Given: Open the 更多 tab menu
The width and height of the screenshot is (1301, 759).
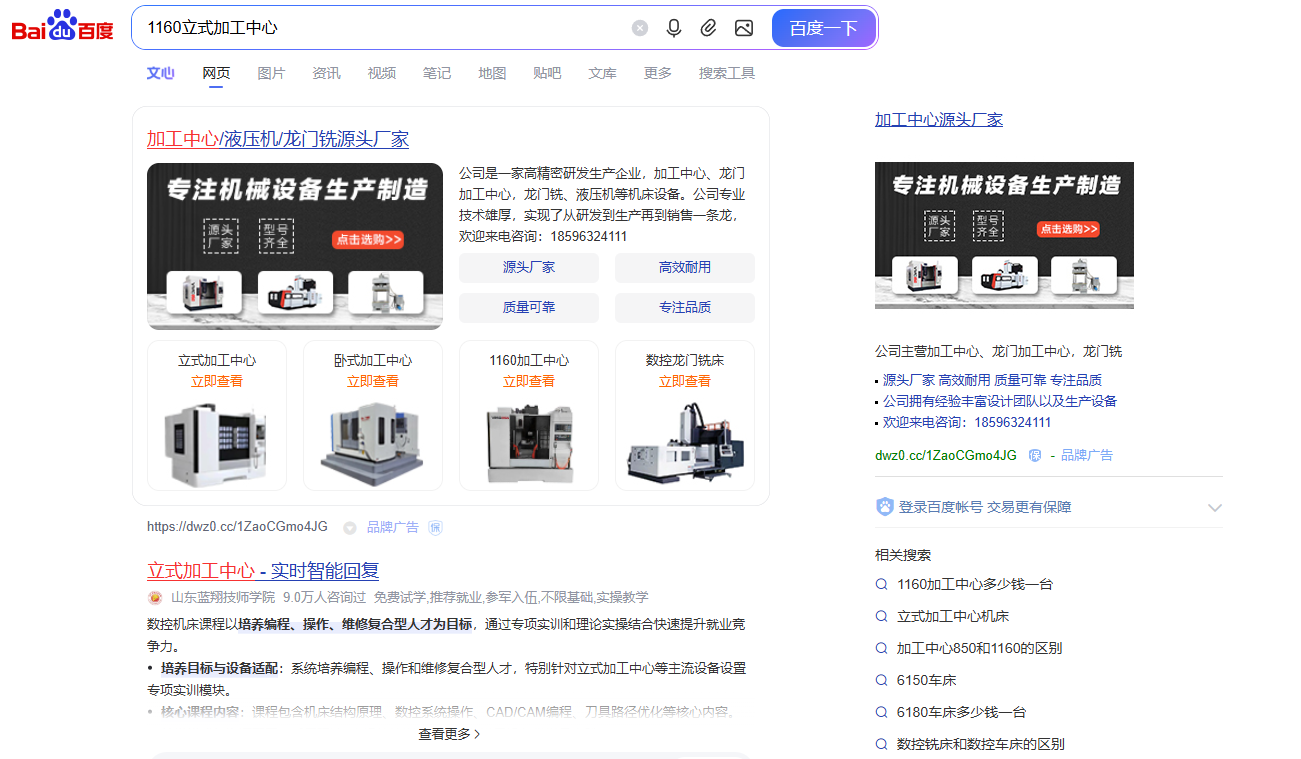Looking at the screenshot, I should 658,73.
